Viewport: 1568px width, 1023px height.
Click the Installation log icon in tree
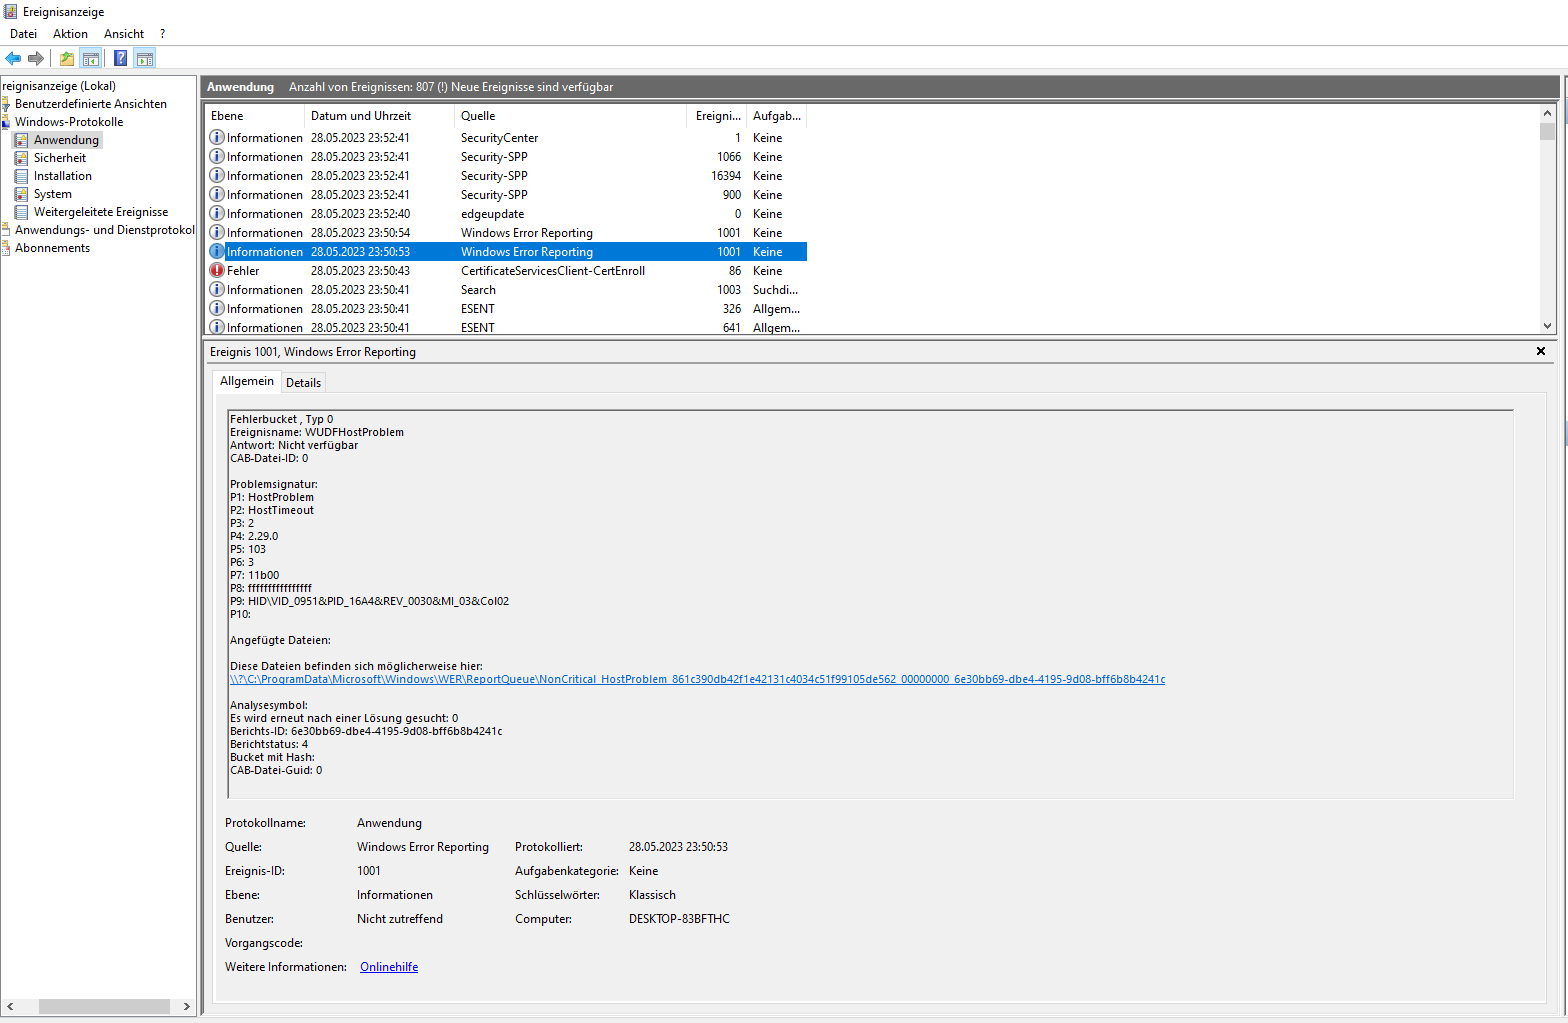(21, 176)
